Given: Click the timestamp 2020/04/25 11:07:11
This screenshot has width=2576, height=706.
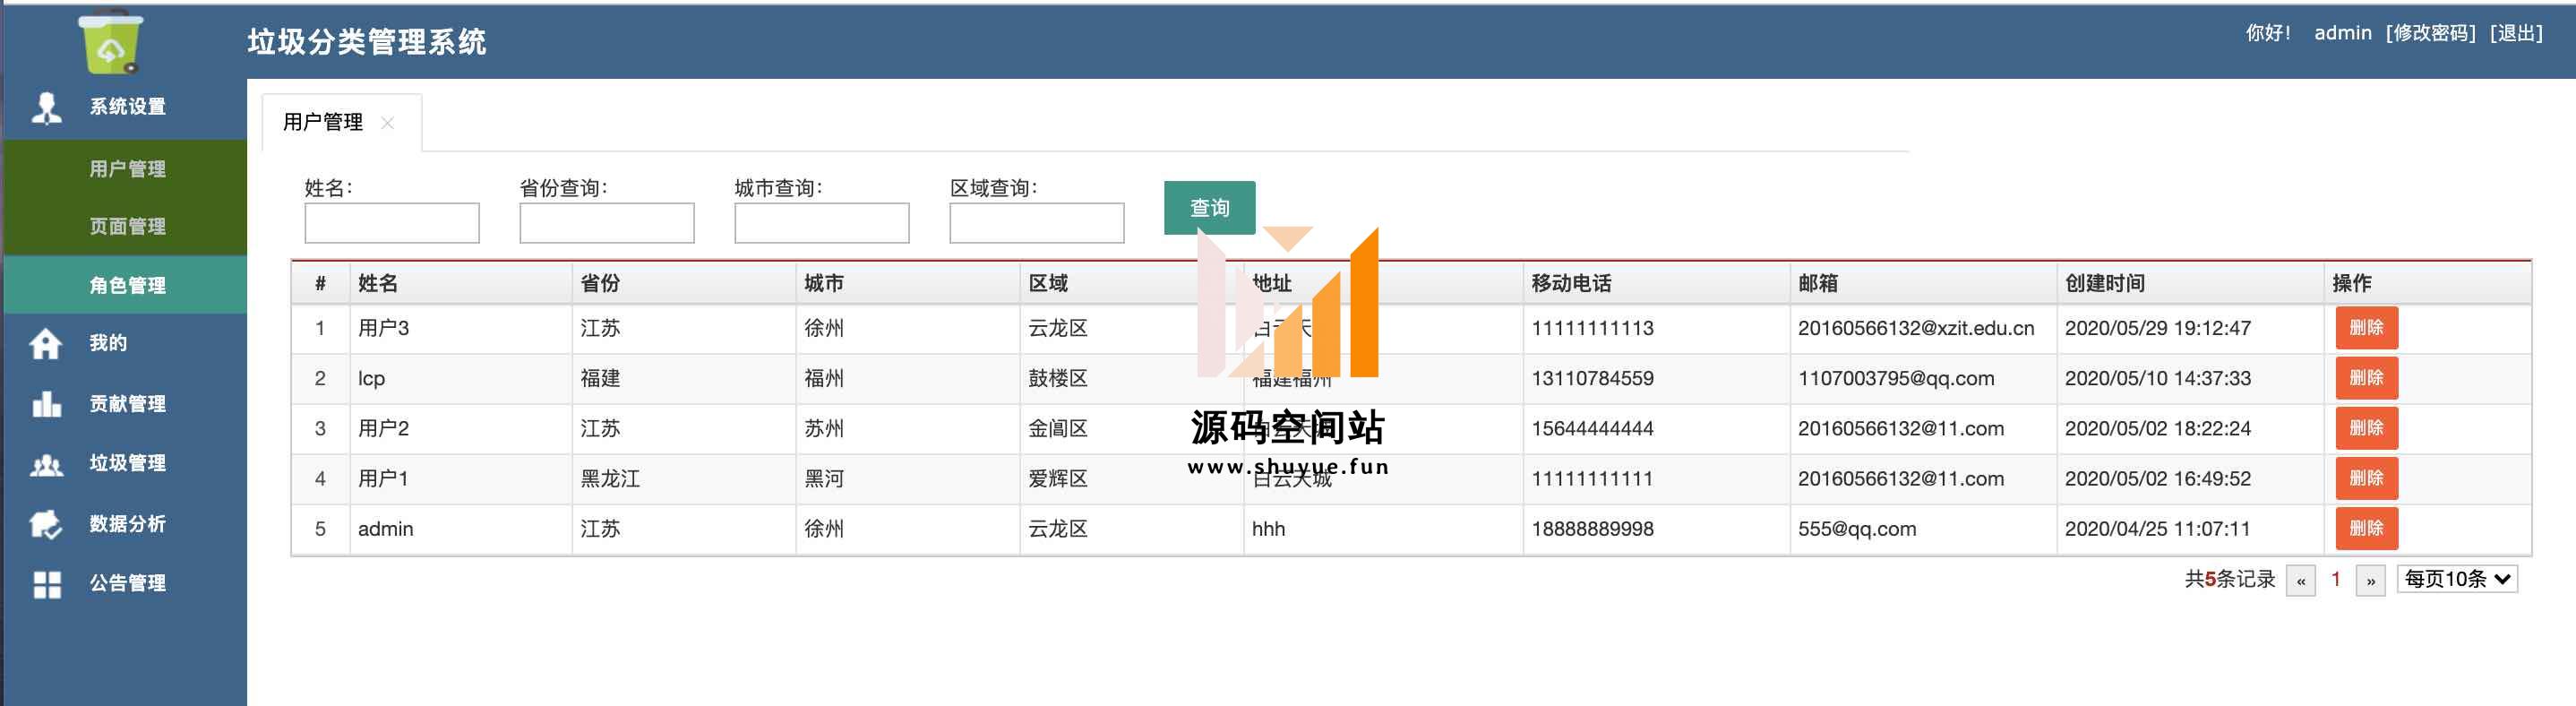Looking at the screenshot, I should coord(2157,528).
